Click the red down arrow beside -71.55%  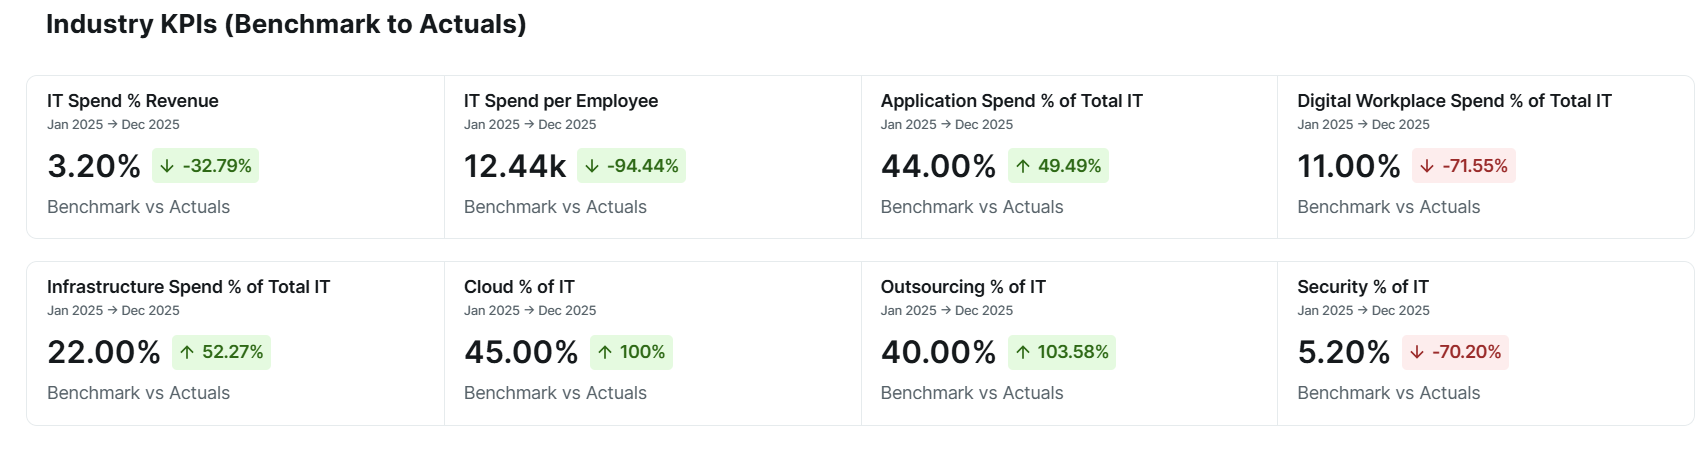[x=1427, y=166]
